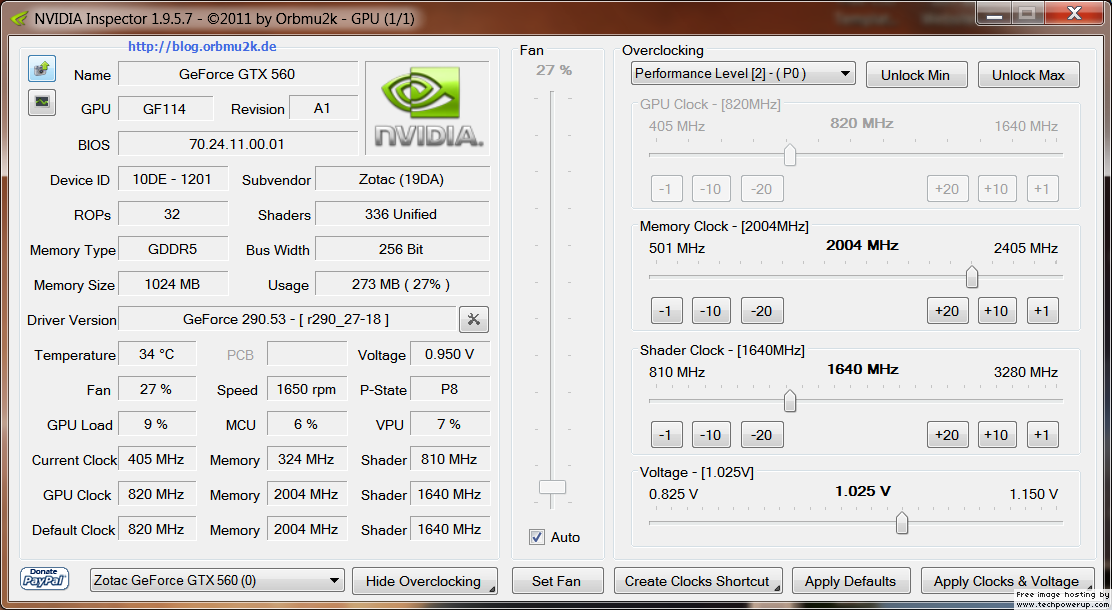Click the empty PCB temperature field
This screenshot has width=1112, height=610.
[306, 354]
